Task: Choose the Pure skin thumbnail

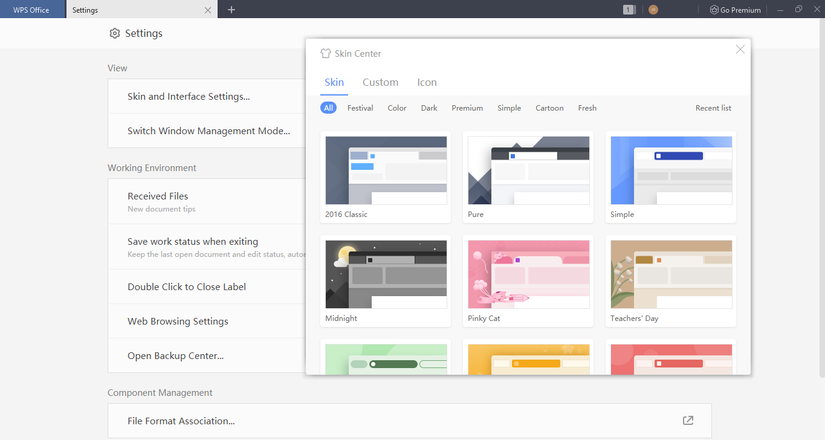Action: [528, 171]
